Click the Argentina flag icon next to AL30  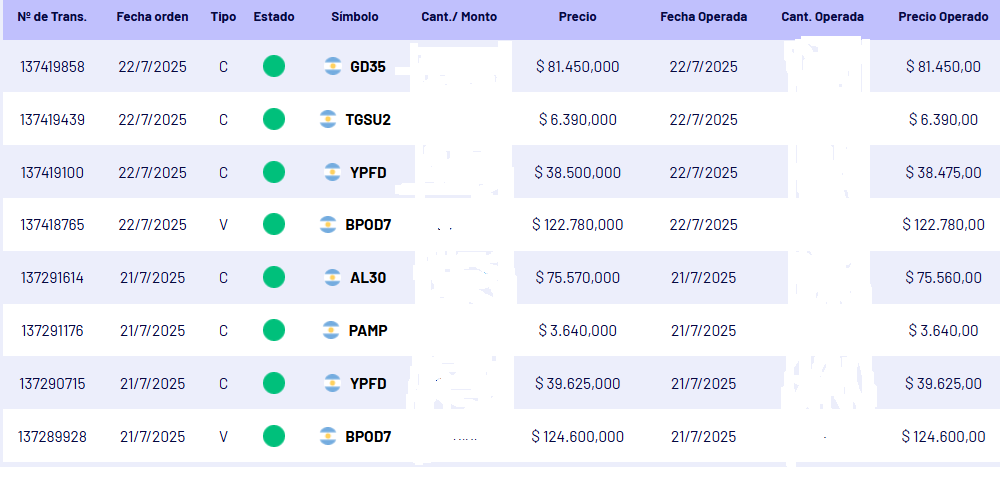pyautogui.click(x=333, y=278)
